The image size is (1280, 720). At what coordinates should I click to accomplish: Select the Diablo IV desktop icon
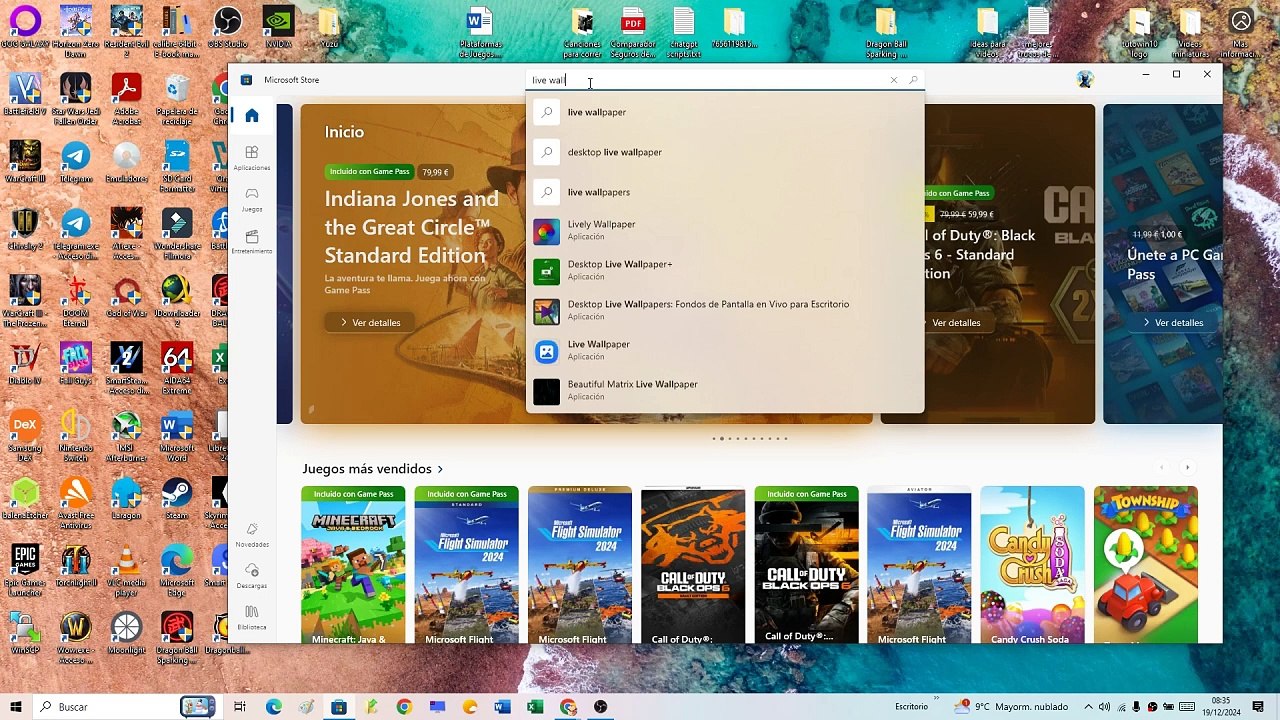tap(25, 365)
